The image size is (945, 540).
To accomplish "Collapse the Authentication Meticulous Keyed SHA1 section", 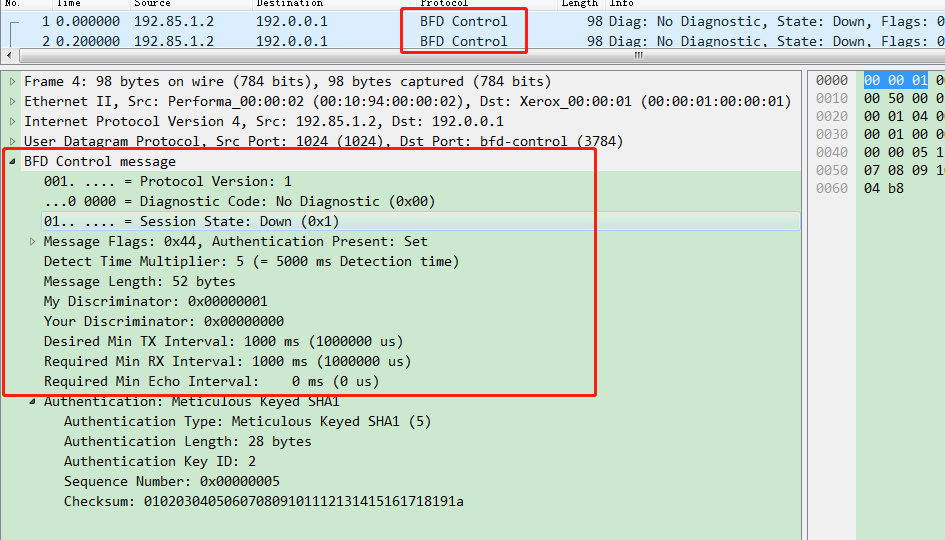I will click(33, 401).
